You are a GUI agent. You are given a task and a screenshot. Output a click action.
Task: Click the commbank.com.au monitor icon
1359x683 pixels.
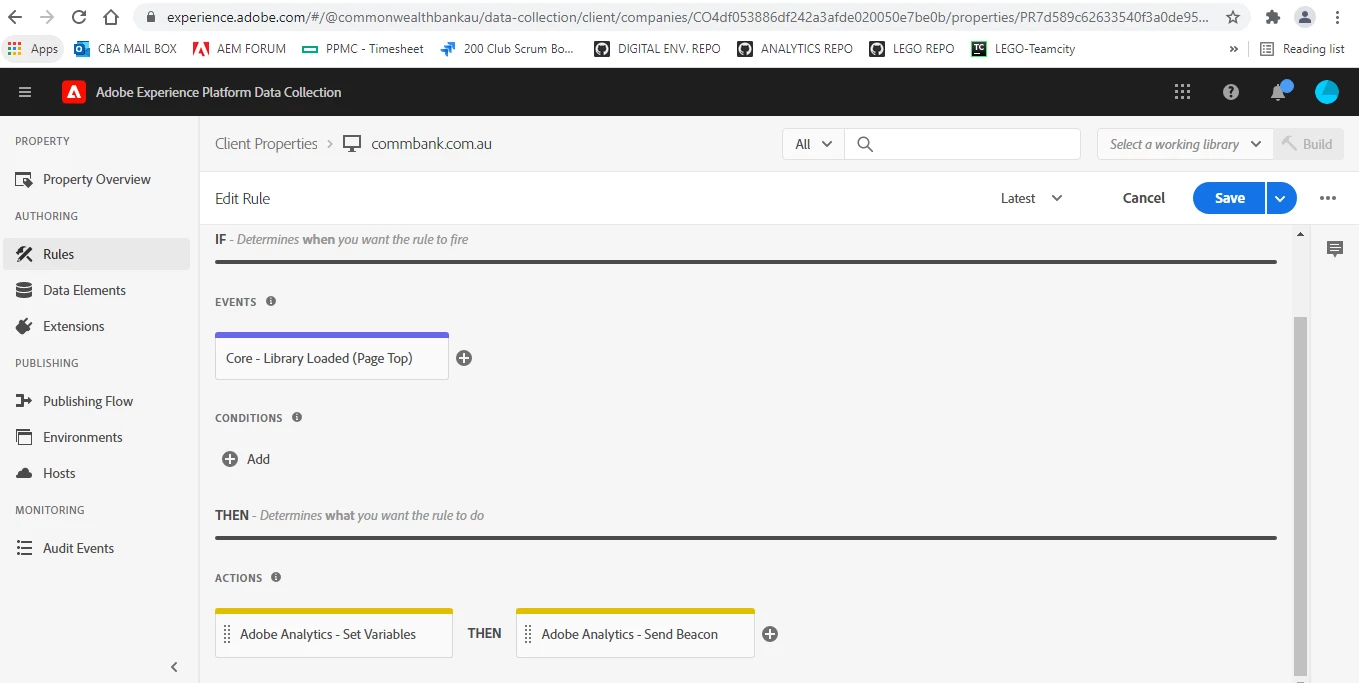coord(352,144)
